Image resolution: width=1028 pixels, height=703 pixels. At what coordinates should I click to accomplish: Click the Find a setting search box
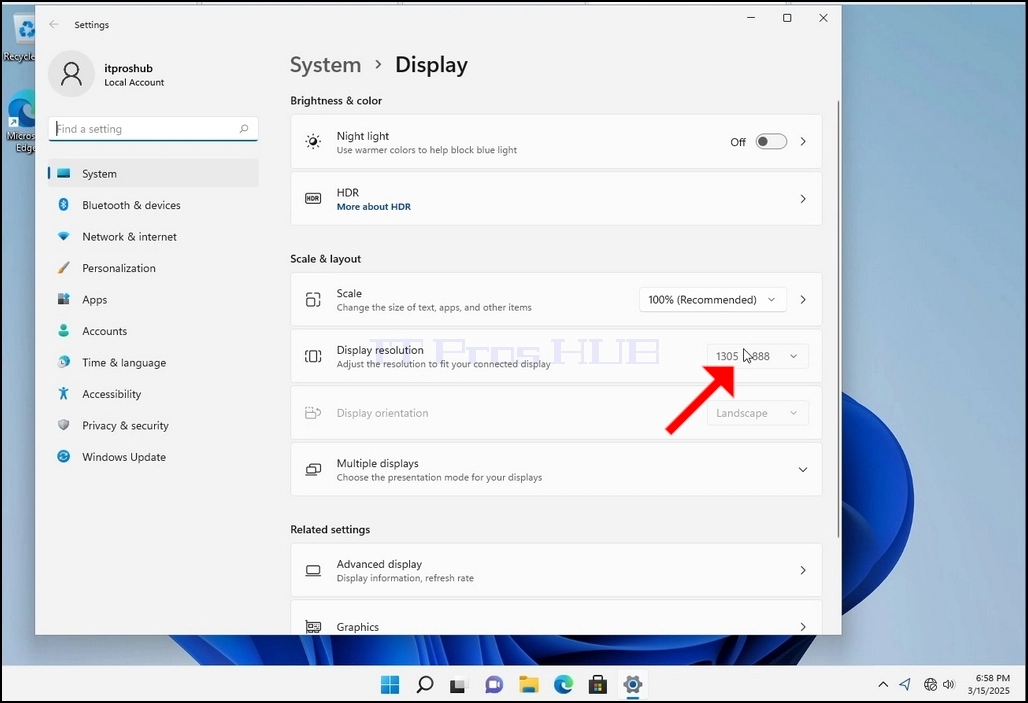click(153, 129)
